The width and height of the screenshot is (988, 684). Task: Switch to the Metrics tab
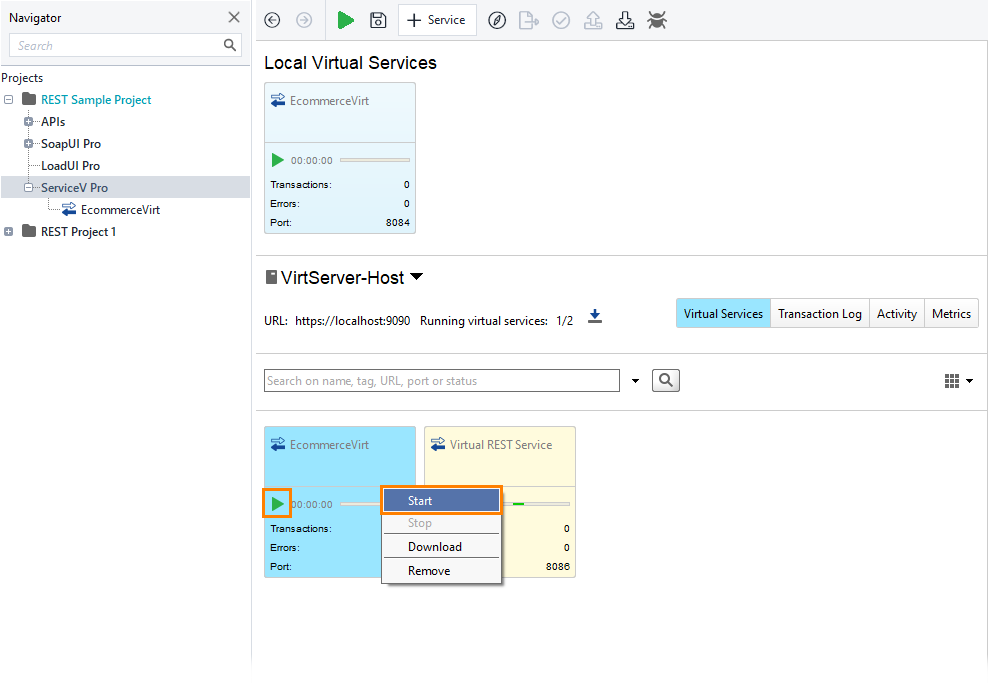tap(951, 314)
